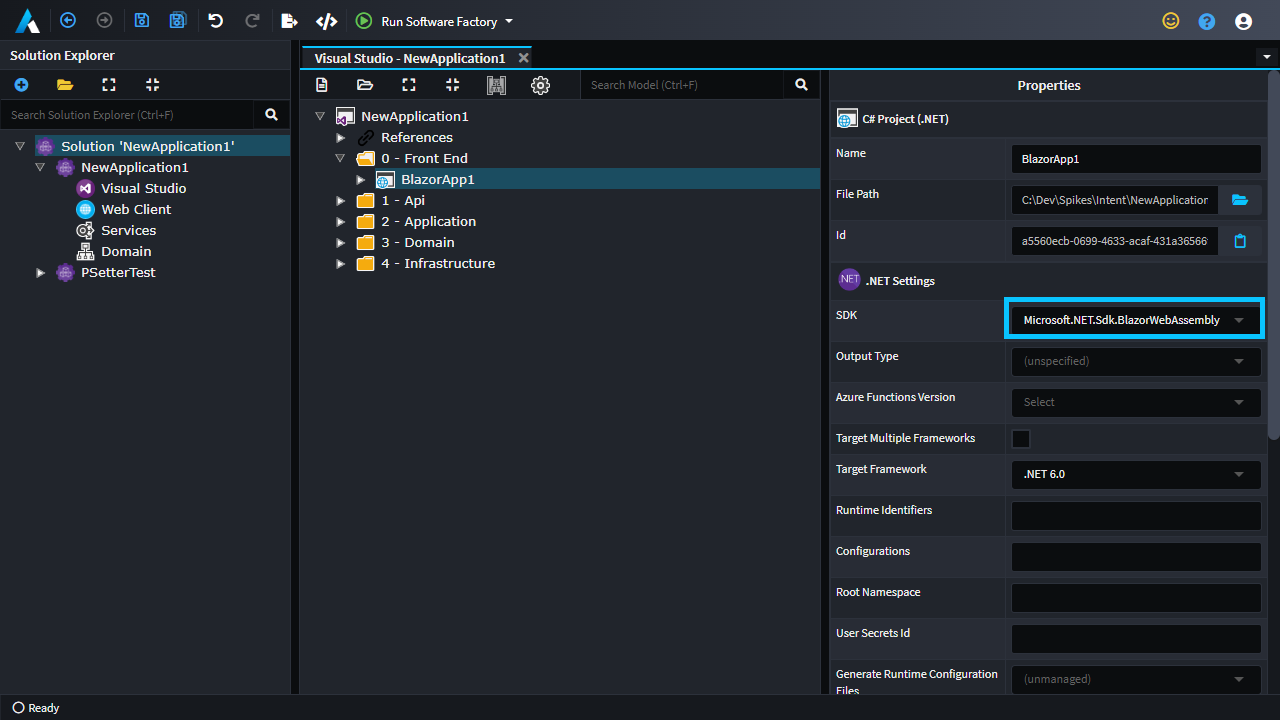Click the Solution Explorer search magnifier
Image resolution: width=1280 pixels, height=720 pixels.
pyautogui.click(x=271, y=115)
